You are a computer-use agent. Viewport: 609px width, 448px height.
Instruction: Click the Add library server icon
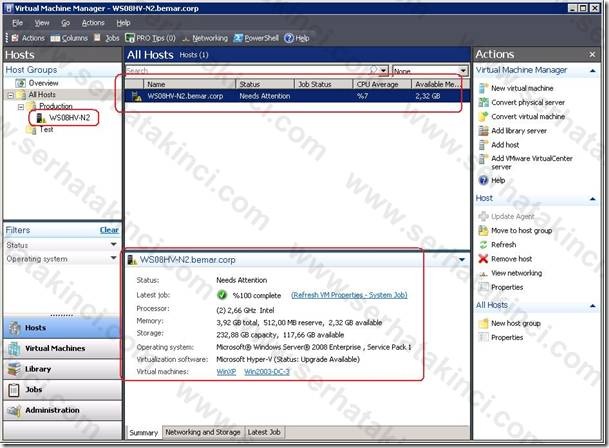click(483, 131)
